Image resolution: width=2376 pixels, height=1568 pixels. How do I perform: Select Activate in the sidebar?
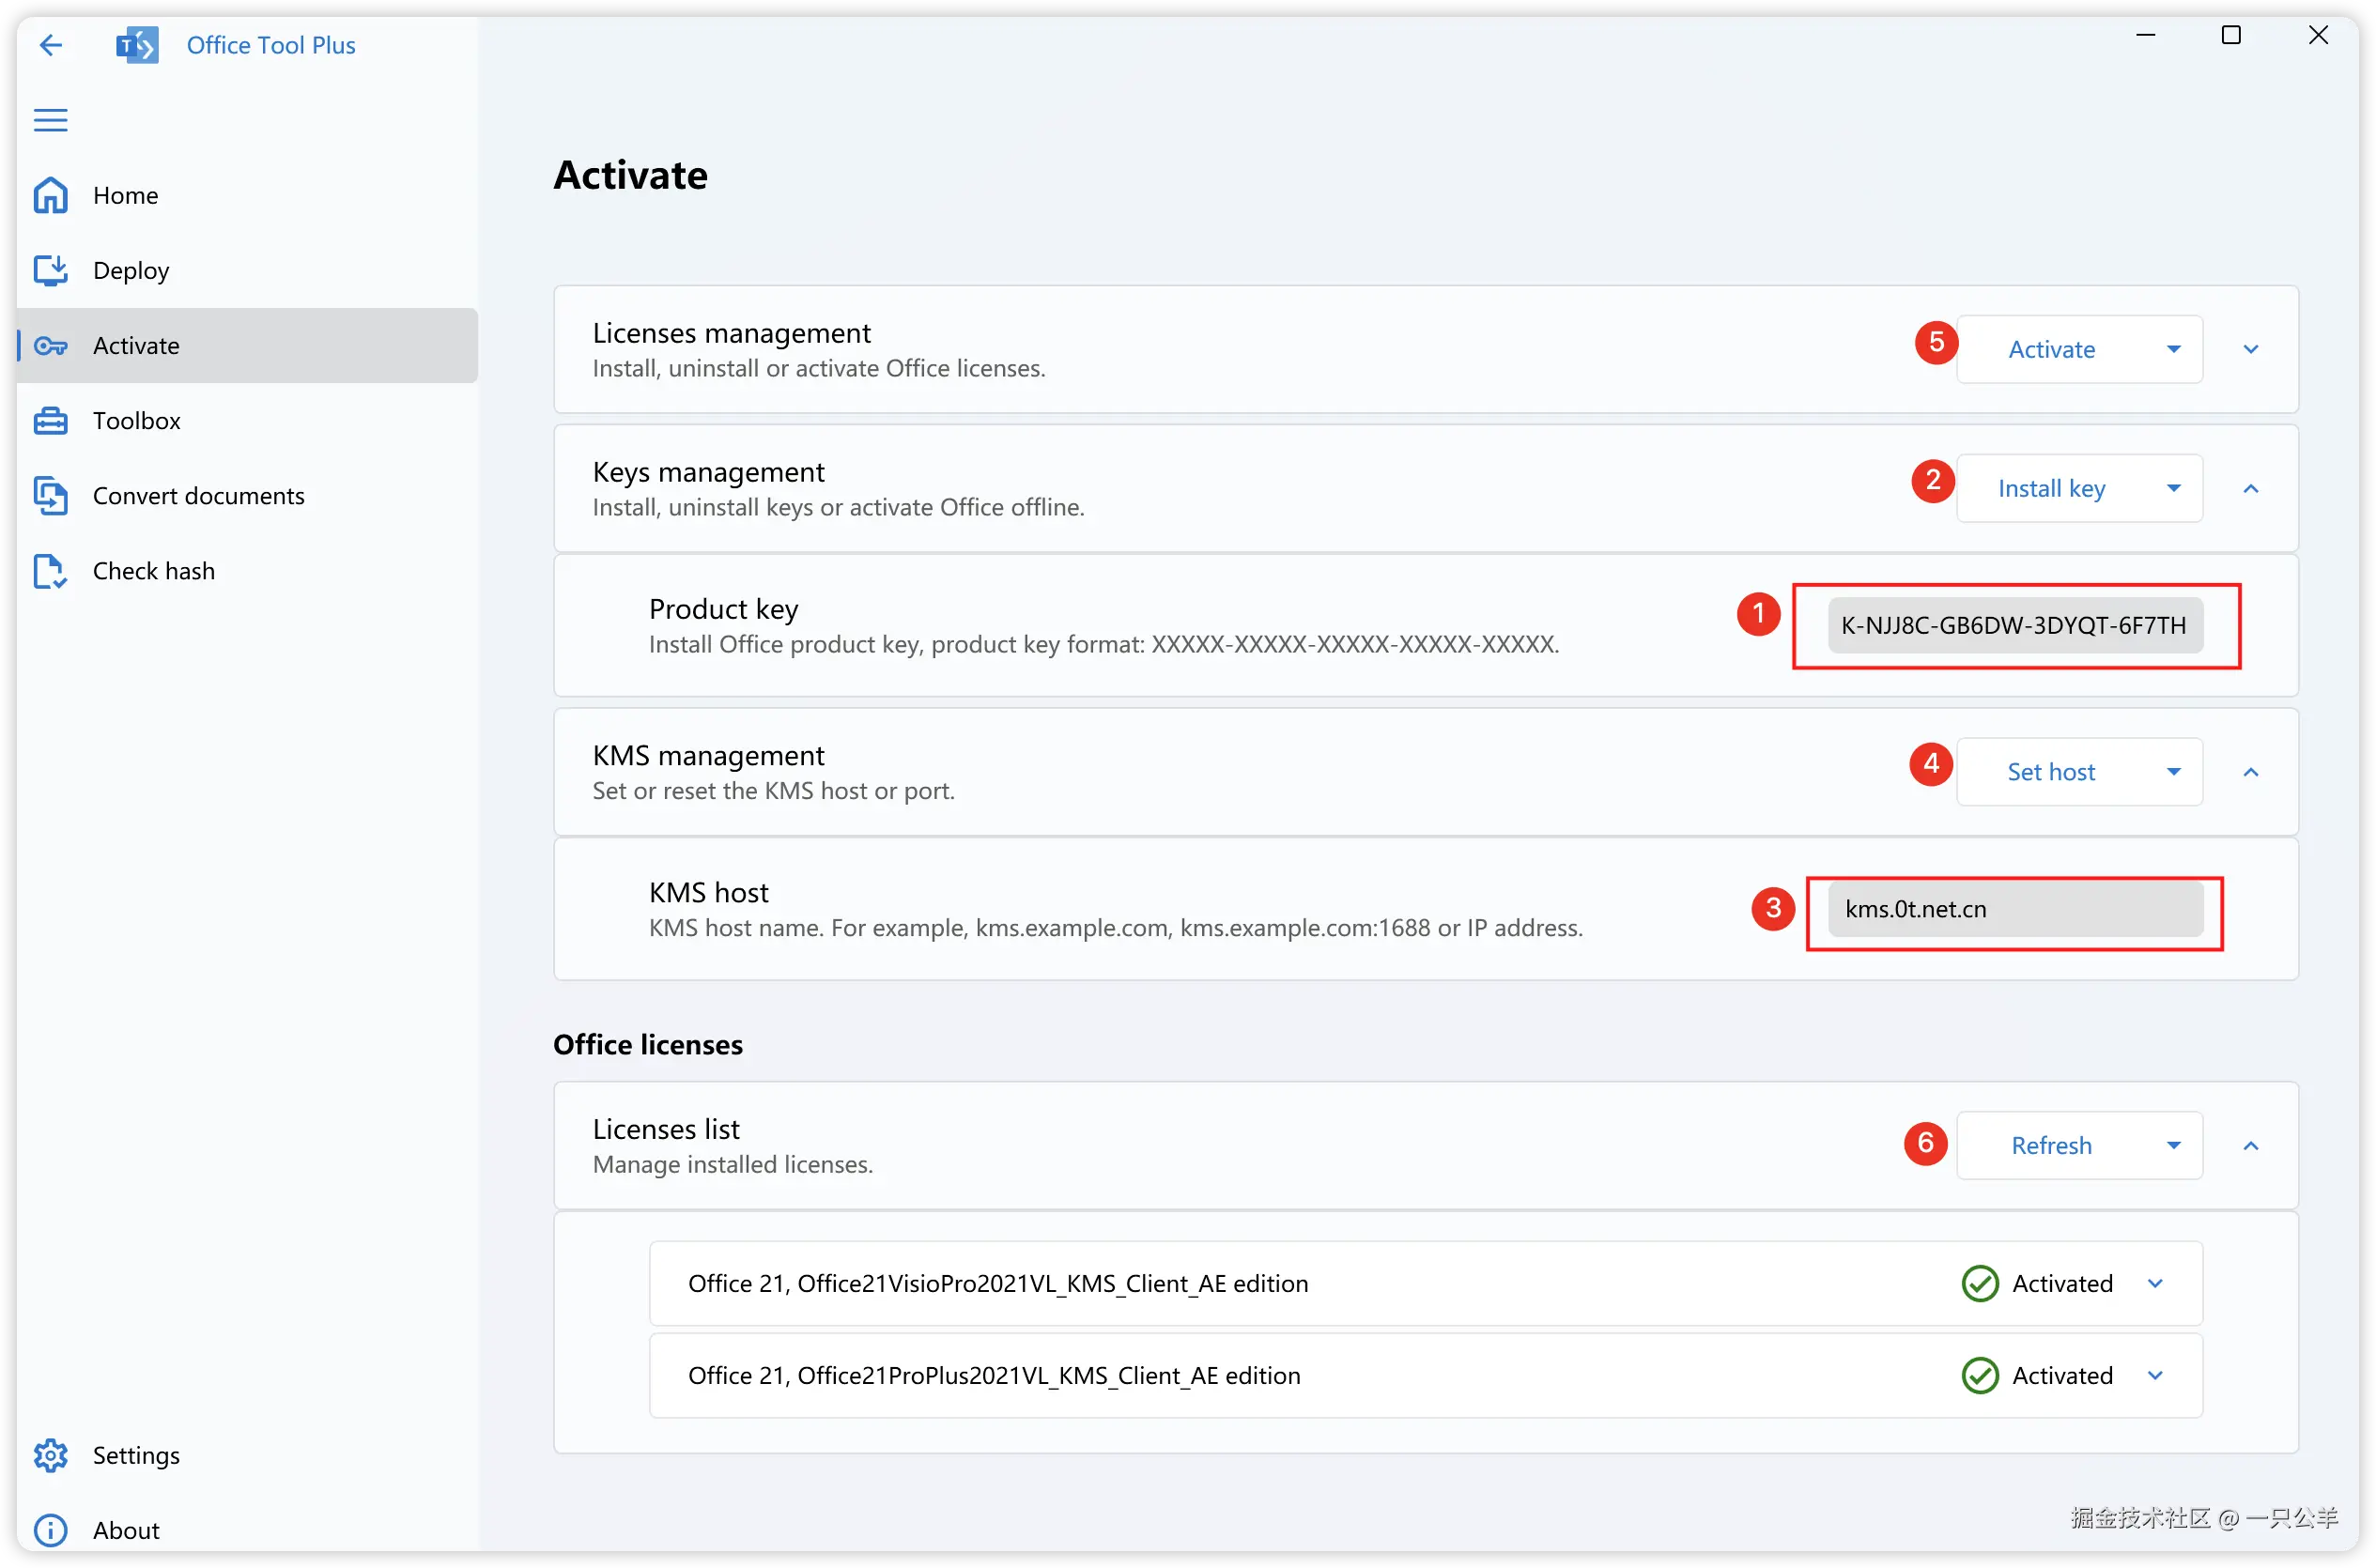point(137,345)
